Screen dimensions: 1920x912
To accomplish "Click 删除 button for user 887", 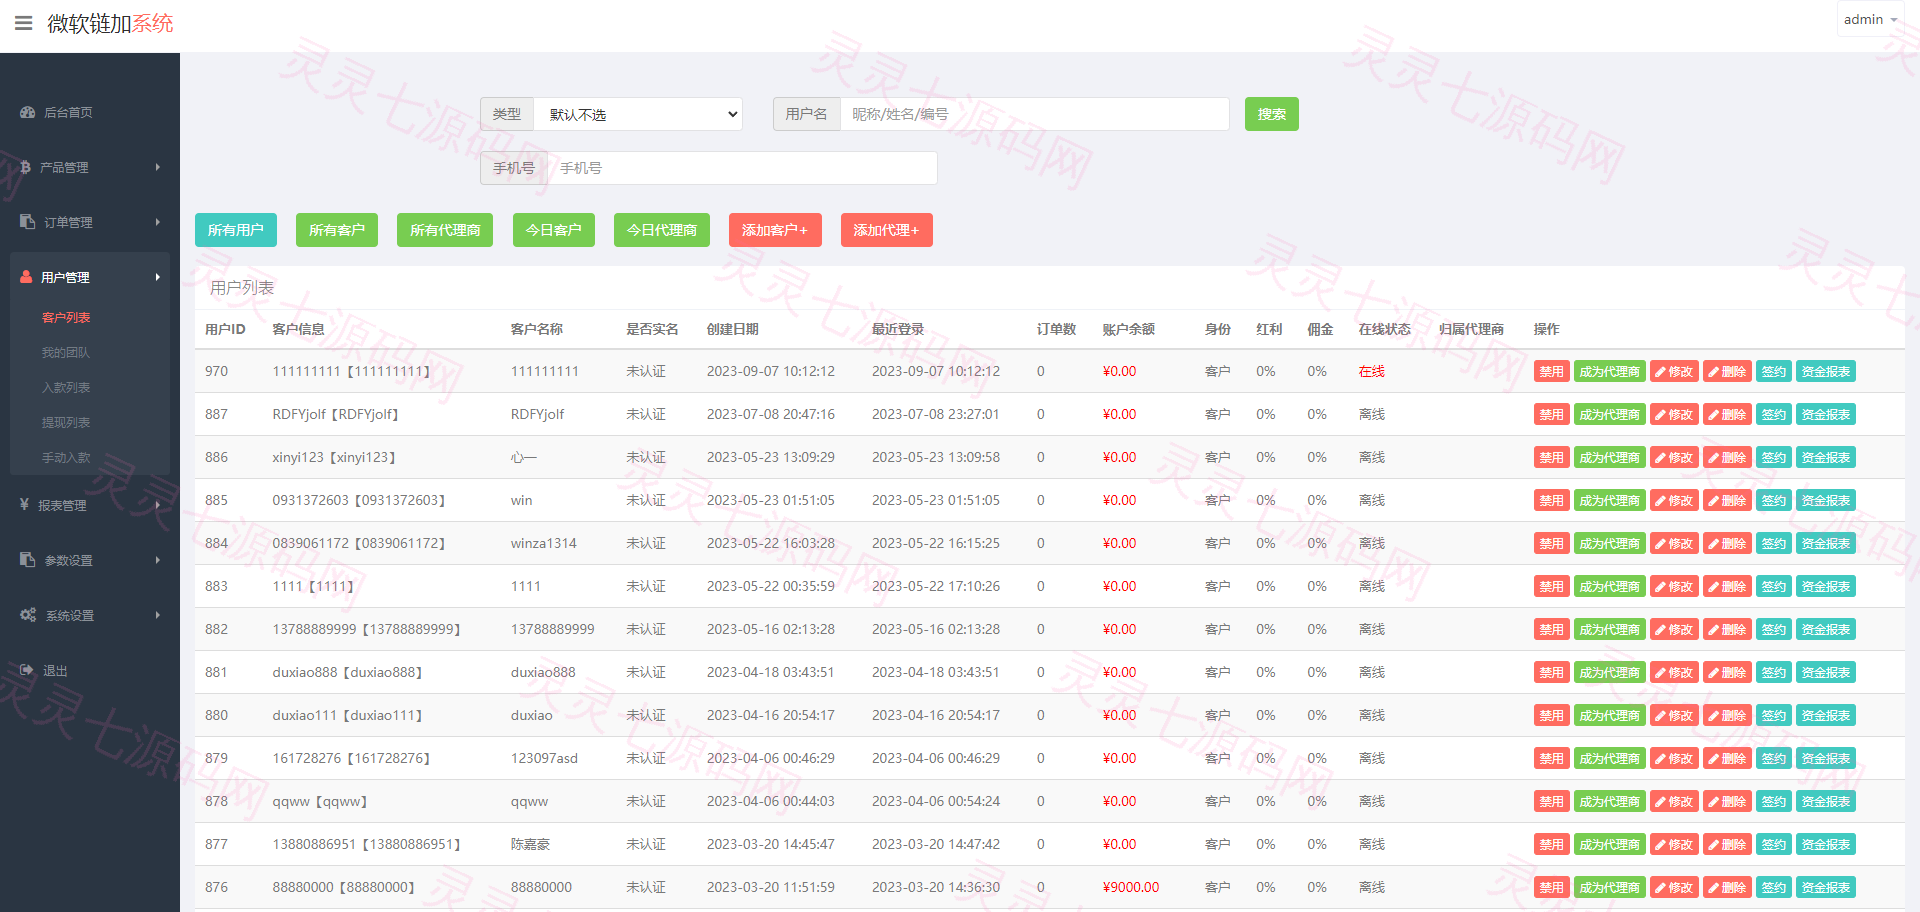I will tap(1727, 414).
